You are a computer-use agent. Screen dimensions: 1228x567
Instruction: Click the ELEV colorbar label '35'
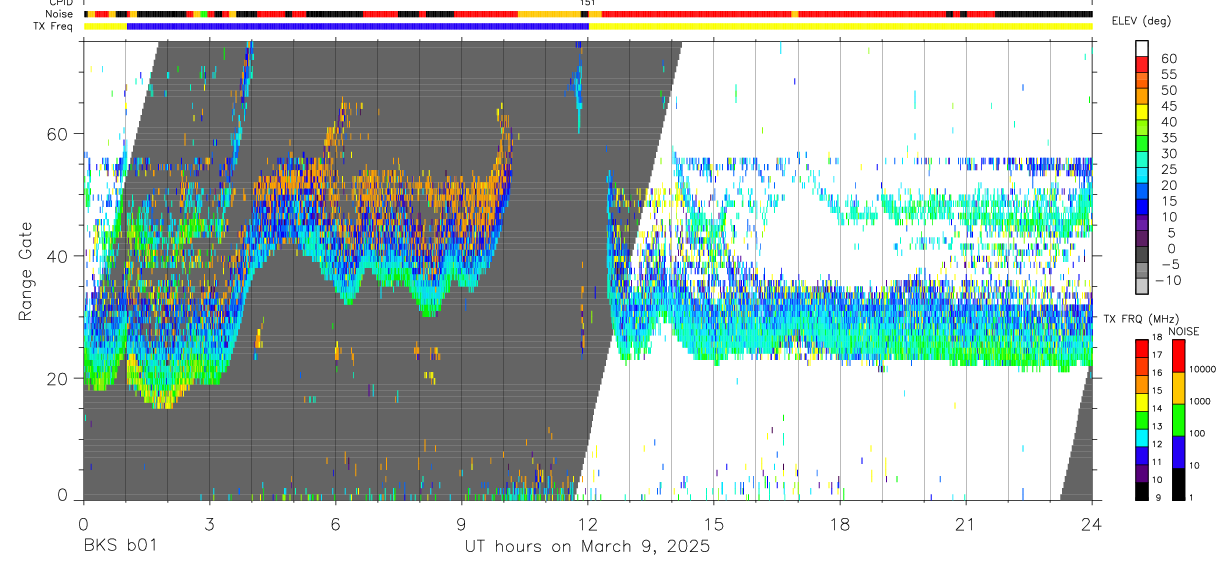1169,137
